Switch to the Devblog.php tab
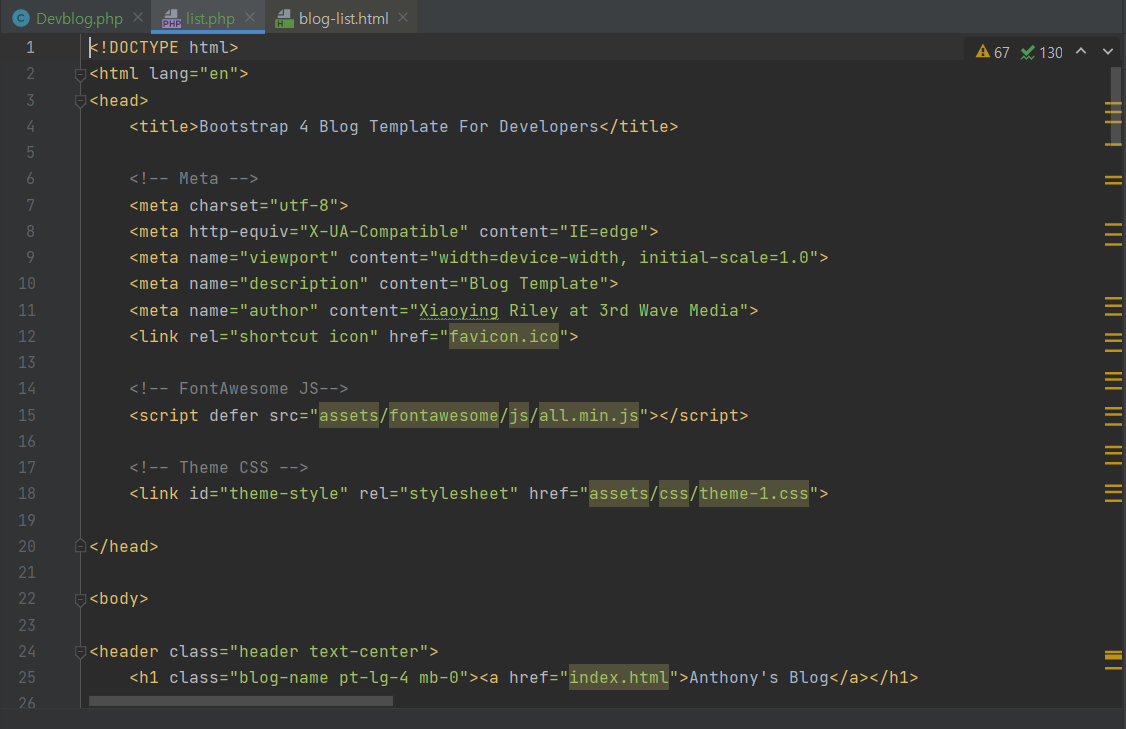This screenshot has height=729, width=1126. point(79,18)
